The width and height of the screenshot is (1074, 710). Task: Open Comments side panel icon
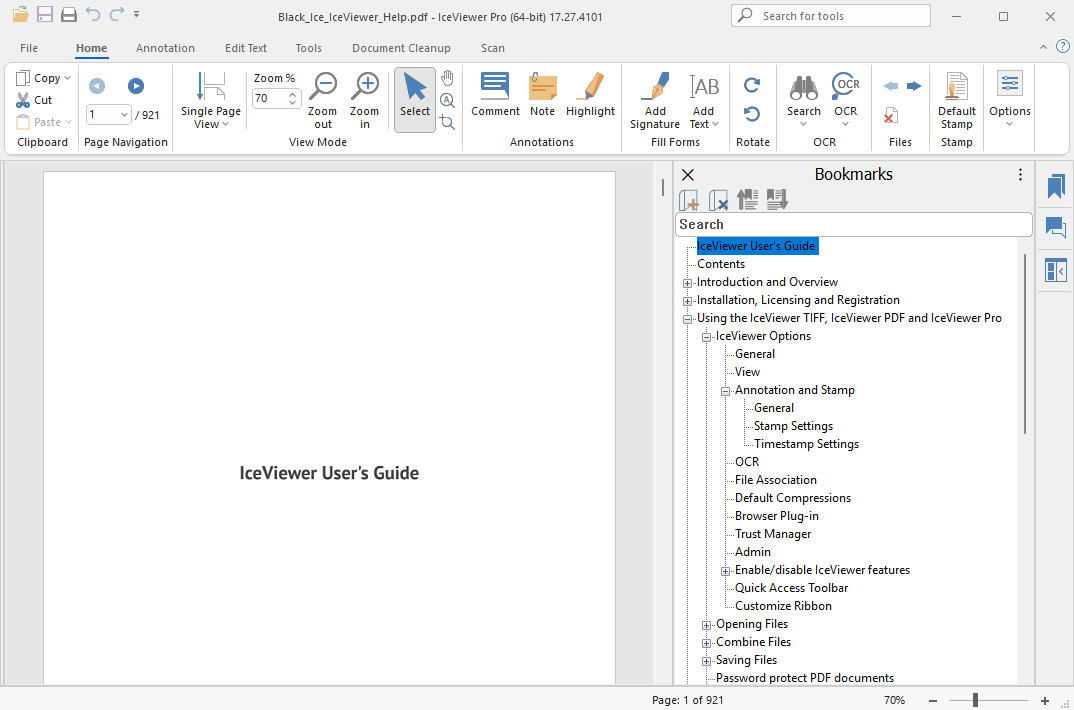pyautogui.click(x=1056, y=227)
